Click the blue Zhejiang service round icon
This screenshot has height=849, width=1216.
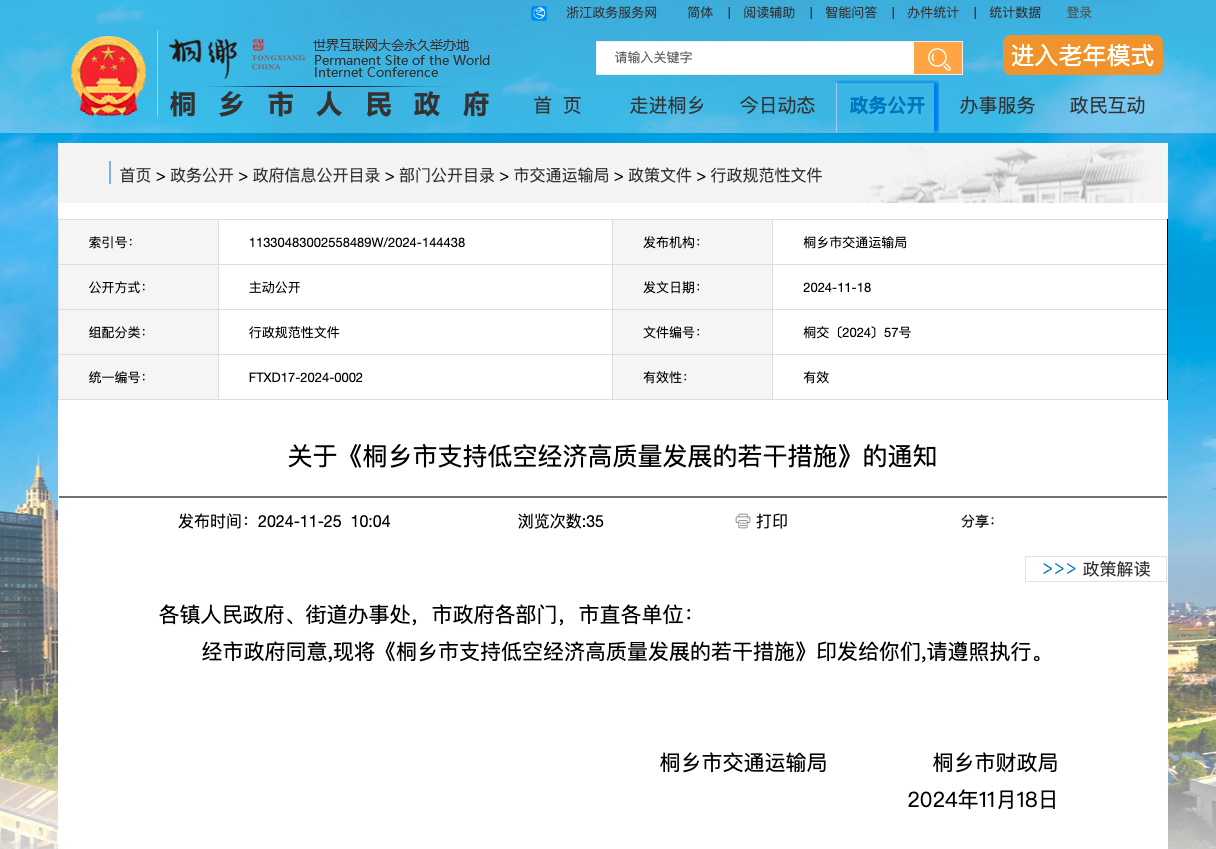[x=540, y=13]
